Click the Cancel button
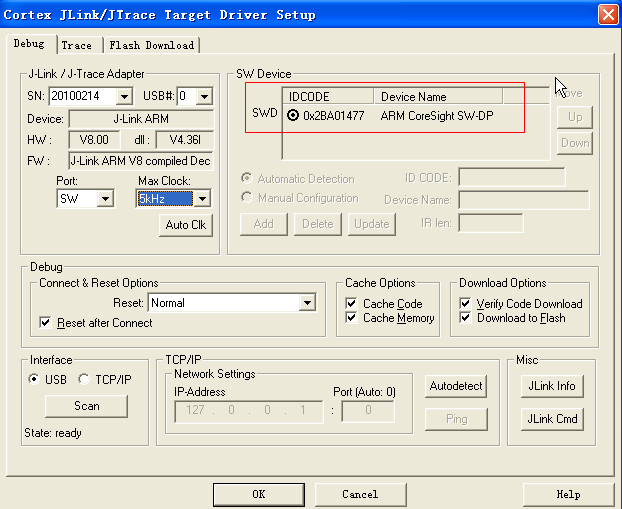The height and width of the screenshot is (509, 622). 361,494
